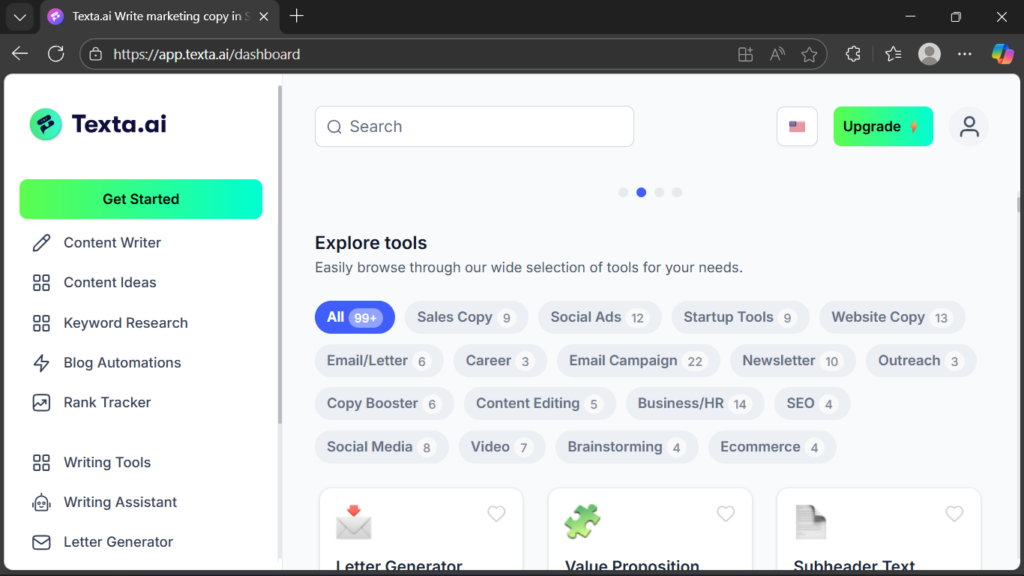Open the Content Writer pencil icon
Viewport: 1024px width, 576px height.
[41, 242]
